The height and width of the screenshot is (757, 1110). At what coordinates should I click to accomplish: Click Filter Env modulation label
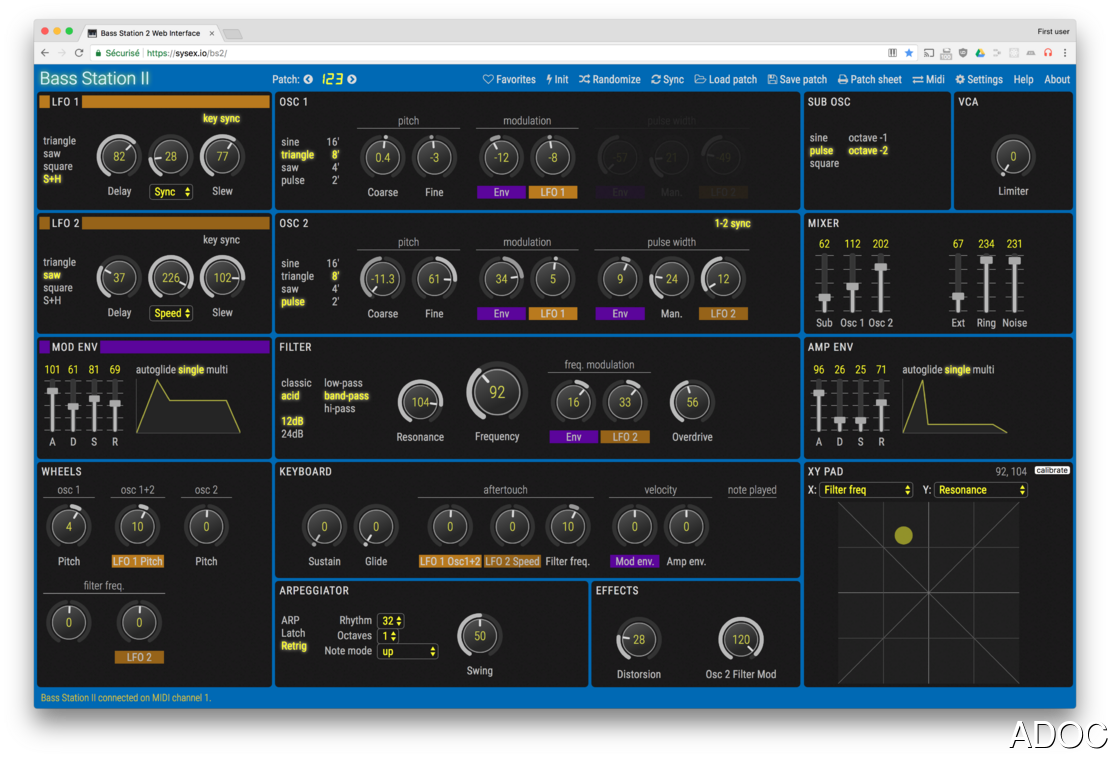click(573, 437)
